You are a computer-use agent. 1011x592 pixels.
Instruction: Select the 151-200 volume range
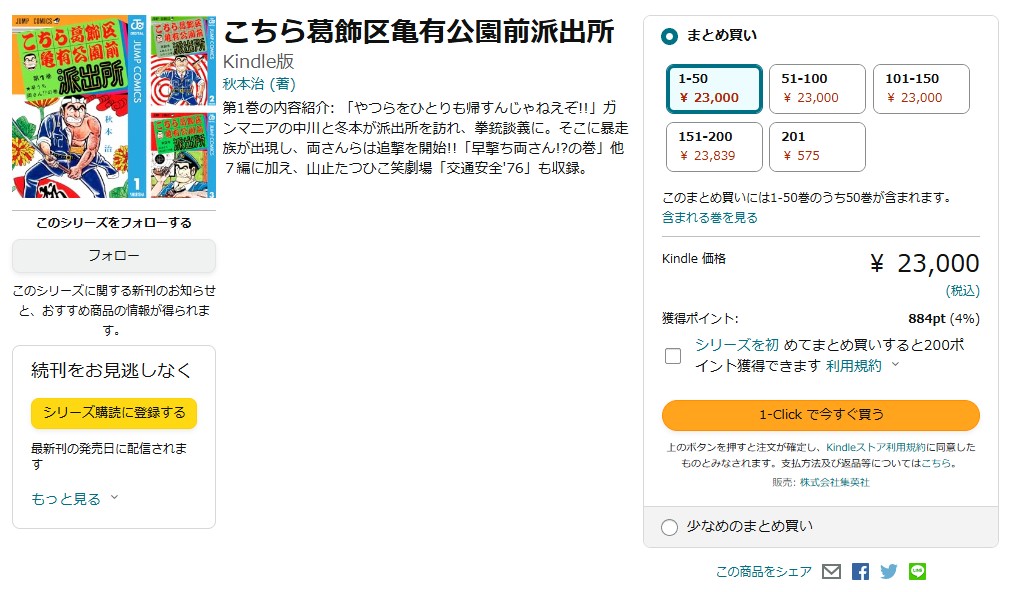click(712, 146)
